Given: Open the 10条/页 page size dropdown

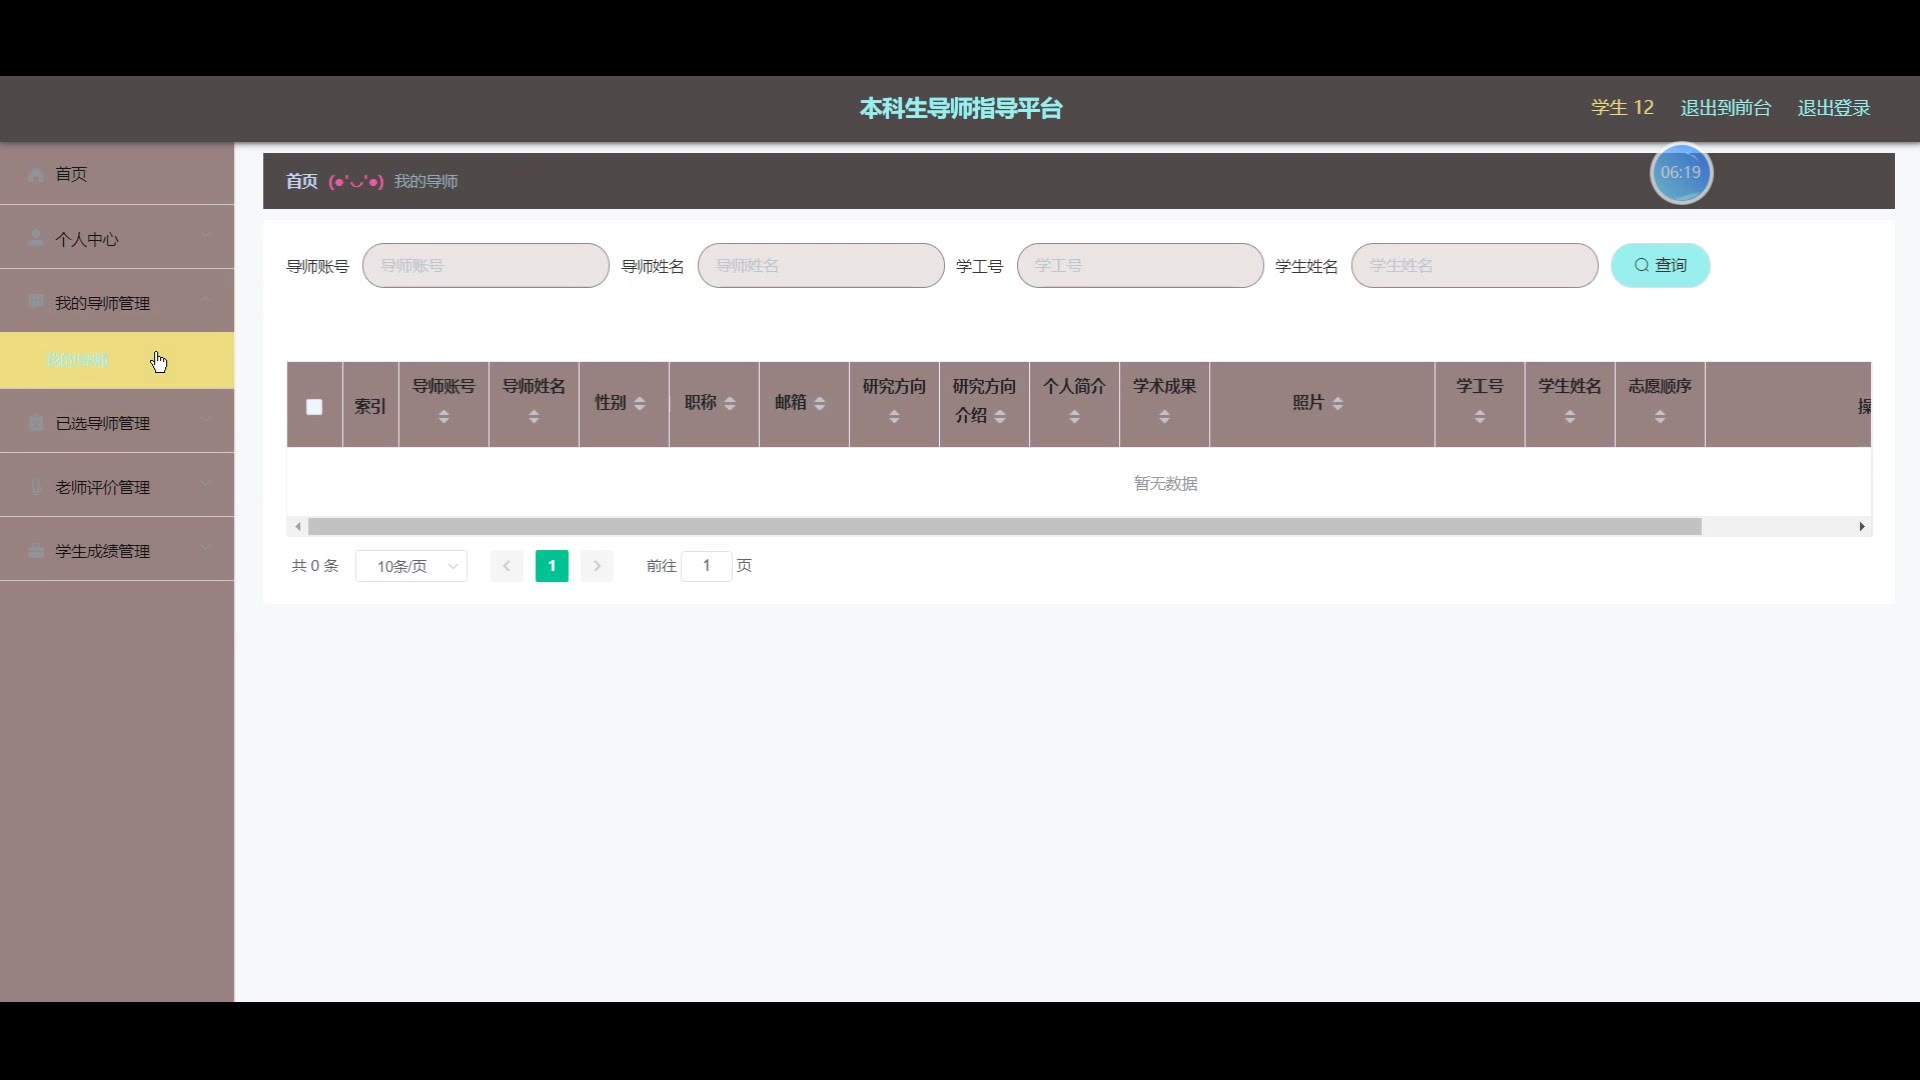Looking at the screenshot, I should (411, 566).
